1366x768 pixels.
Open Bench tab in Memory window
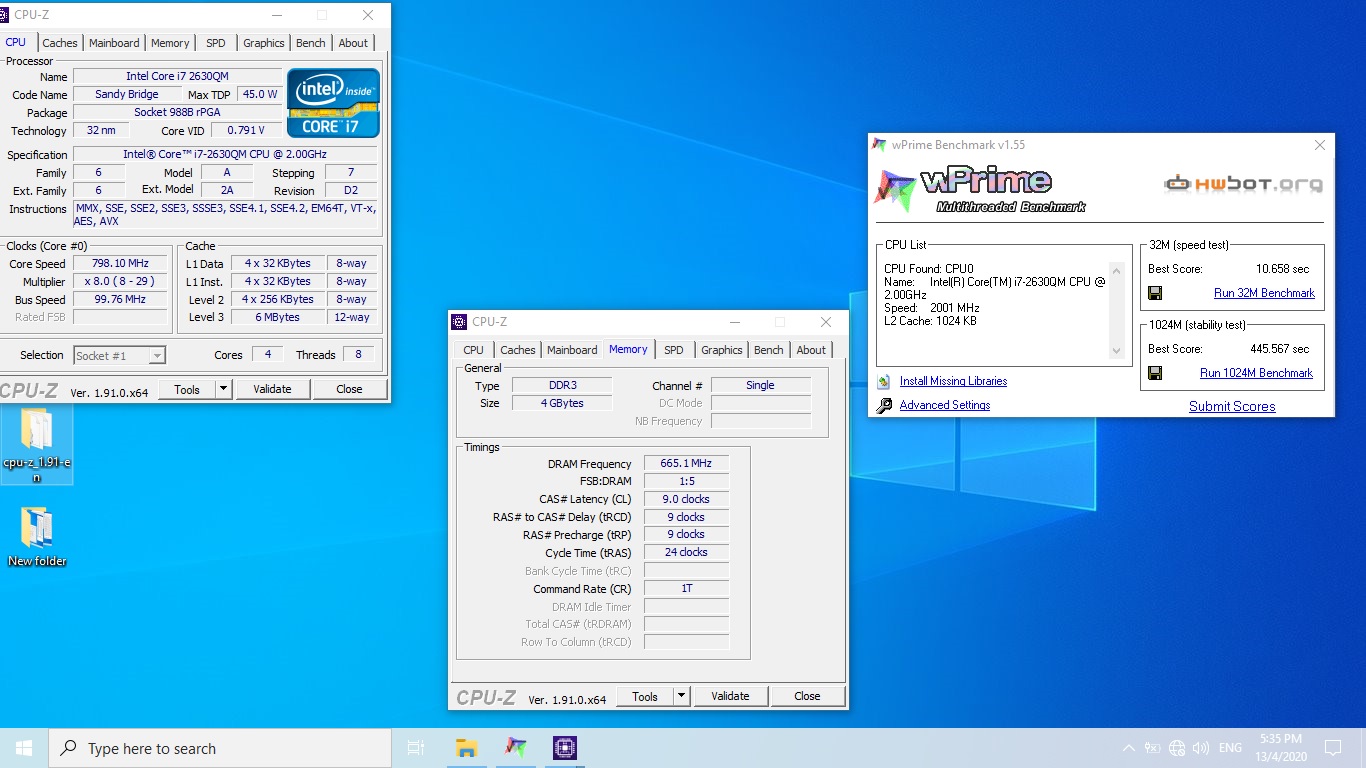pos(769,350)
